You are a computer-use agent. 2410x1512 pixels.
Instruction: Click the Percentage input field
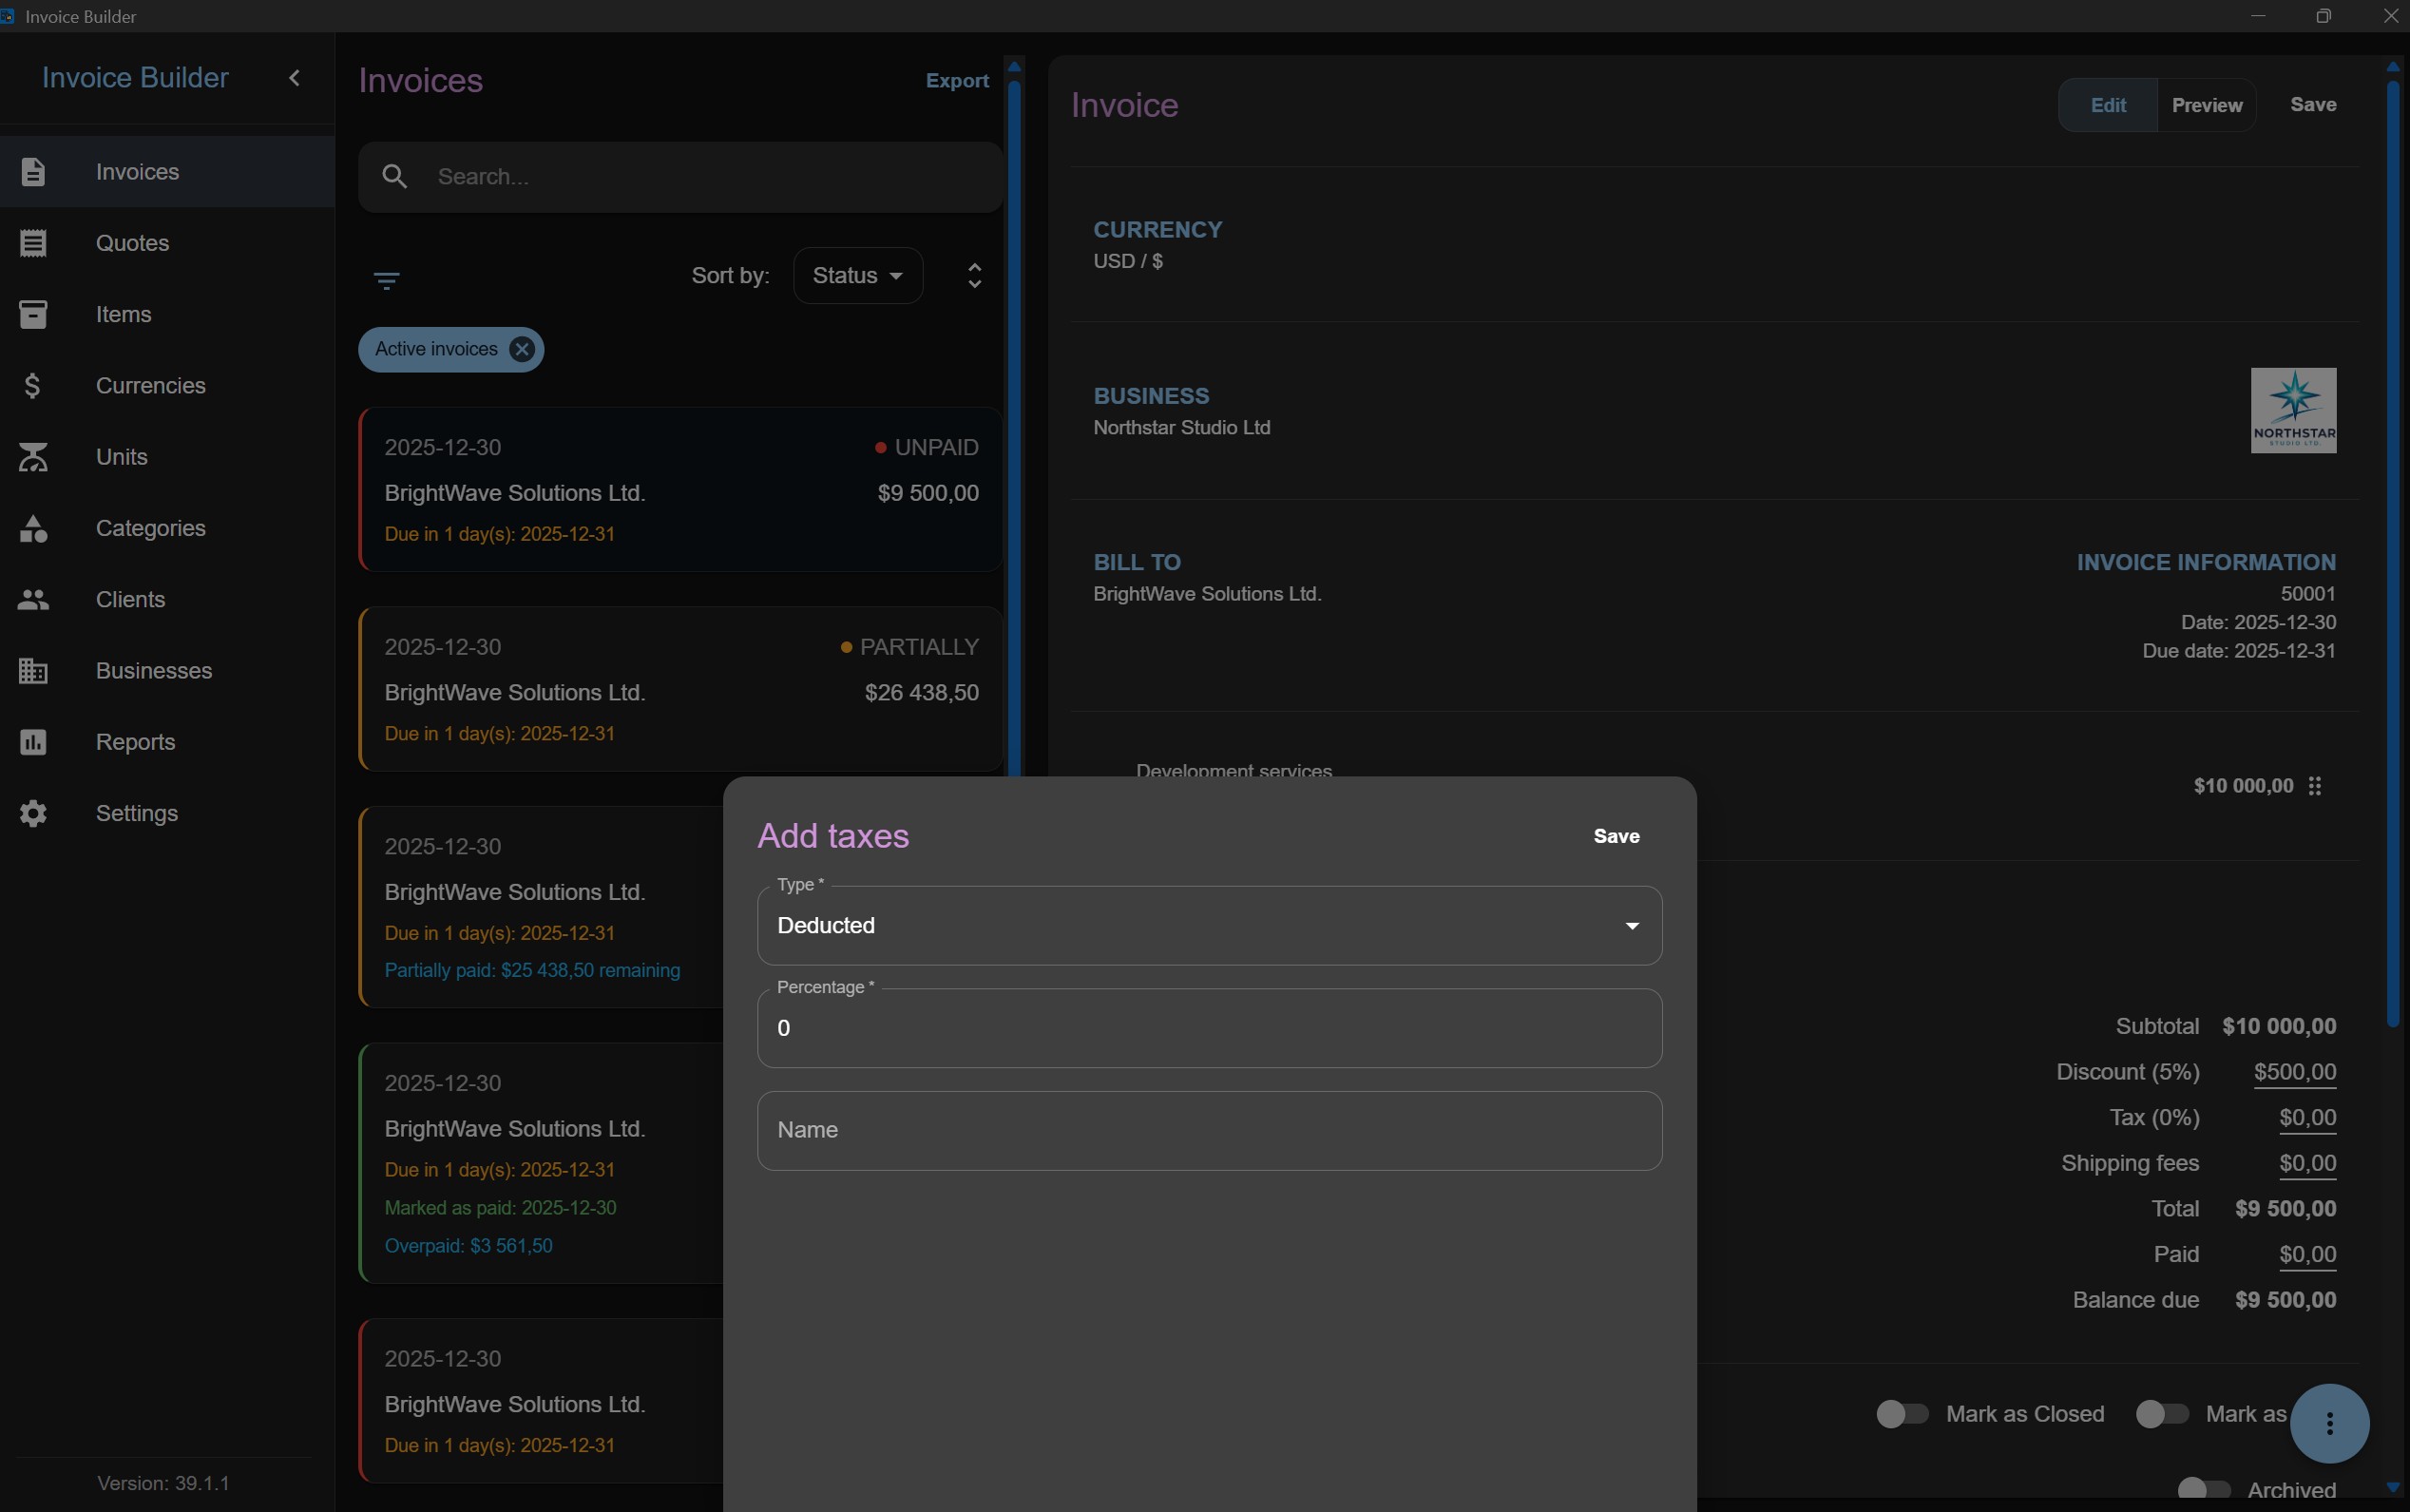(x=1210, y=1029)
